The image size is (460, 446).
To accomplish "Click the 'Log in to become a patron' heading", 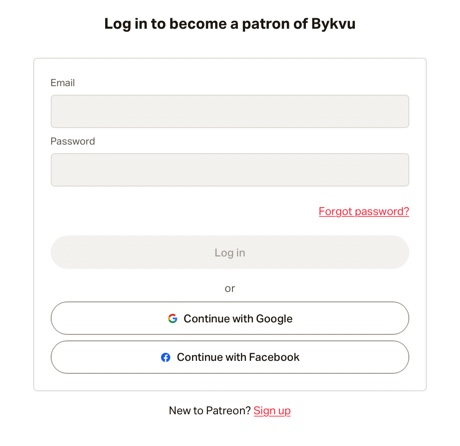I will pyautogui.click(x=230, y=24).
